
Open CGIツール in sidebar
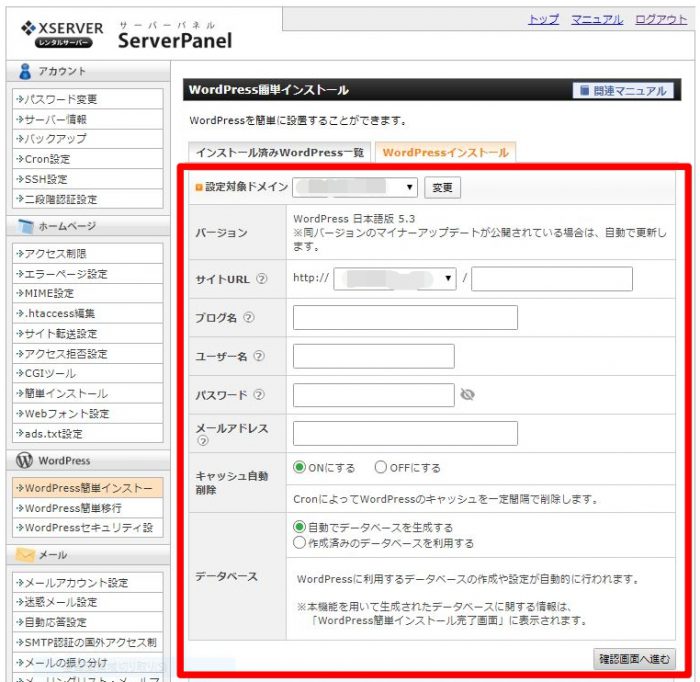coord(88,373)
